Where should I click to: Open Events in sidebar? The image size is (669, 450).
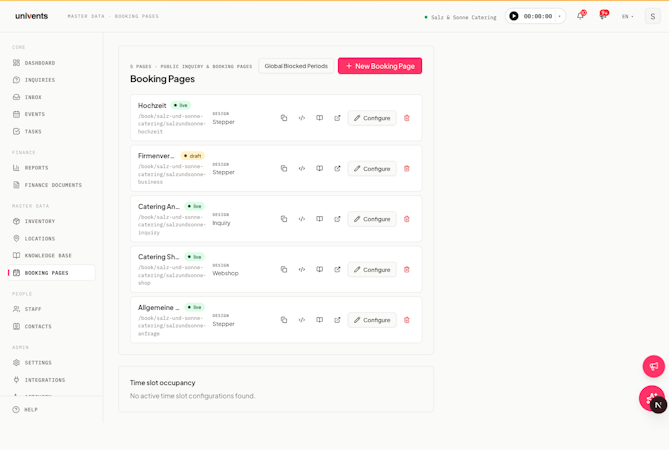click(51, 114)
